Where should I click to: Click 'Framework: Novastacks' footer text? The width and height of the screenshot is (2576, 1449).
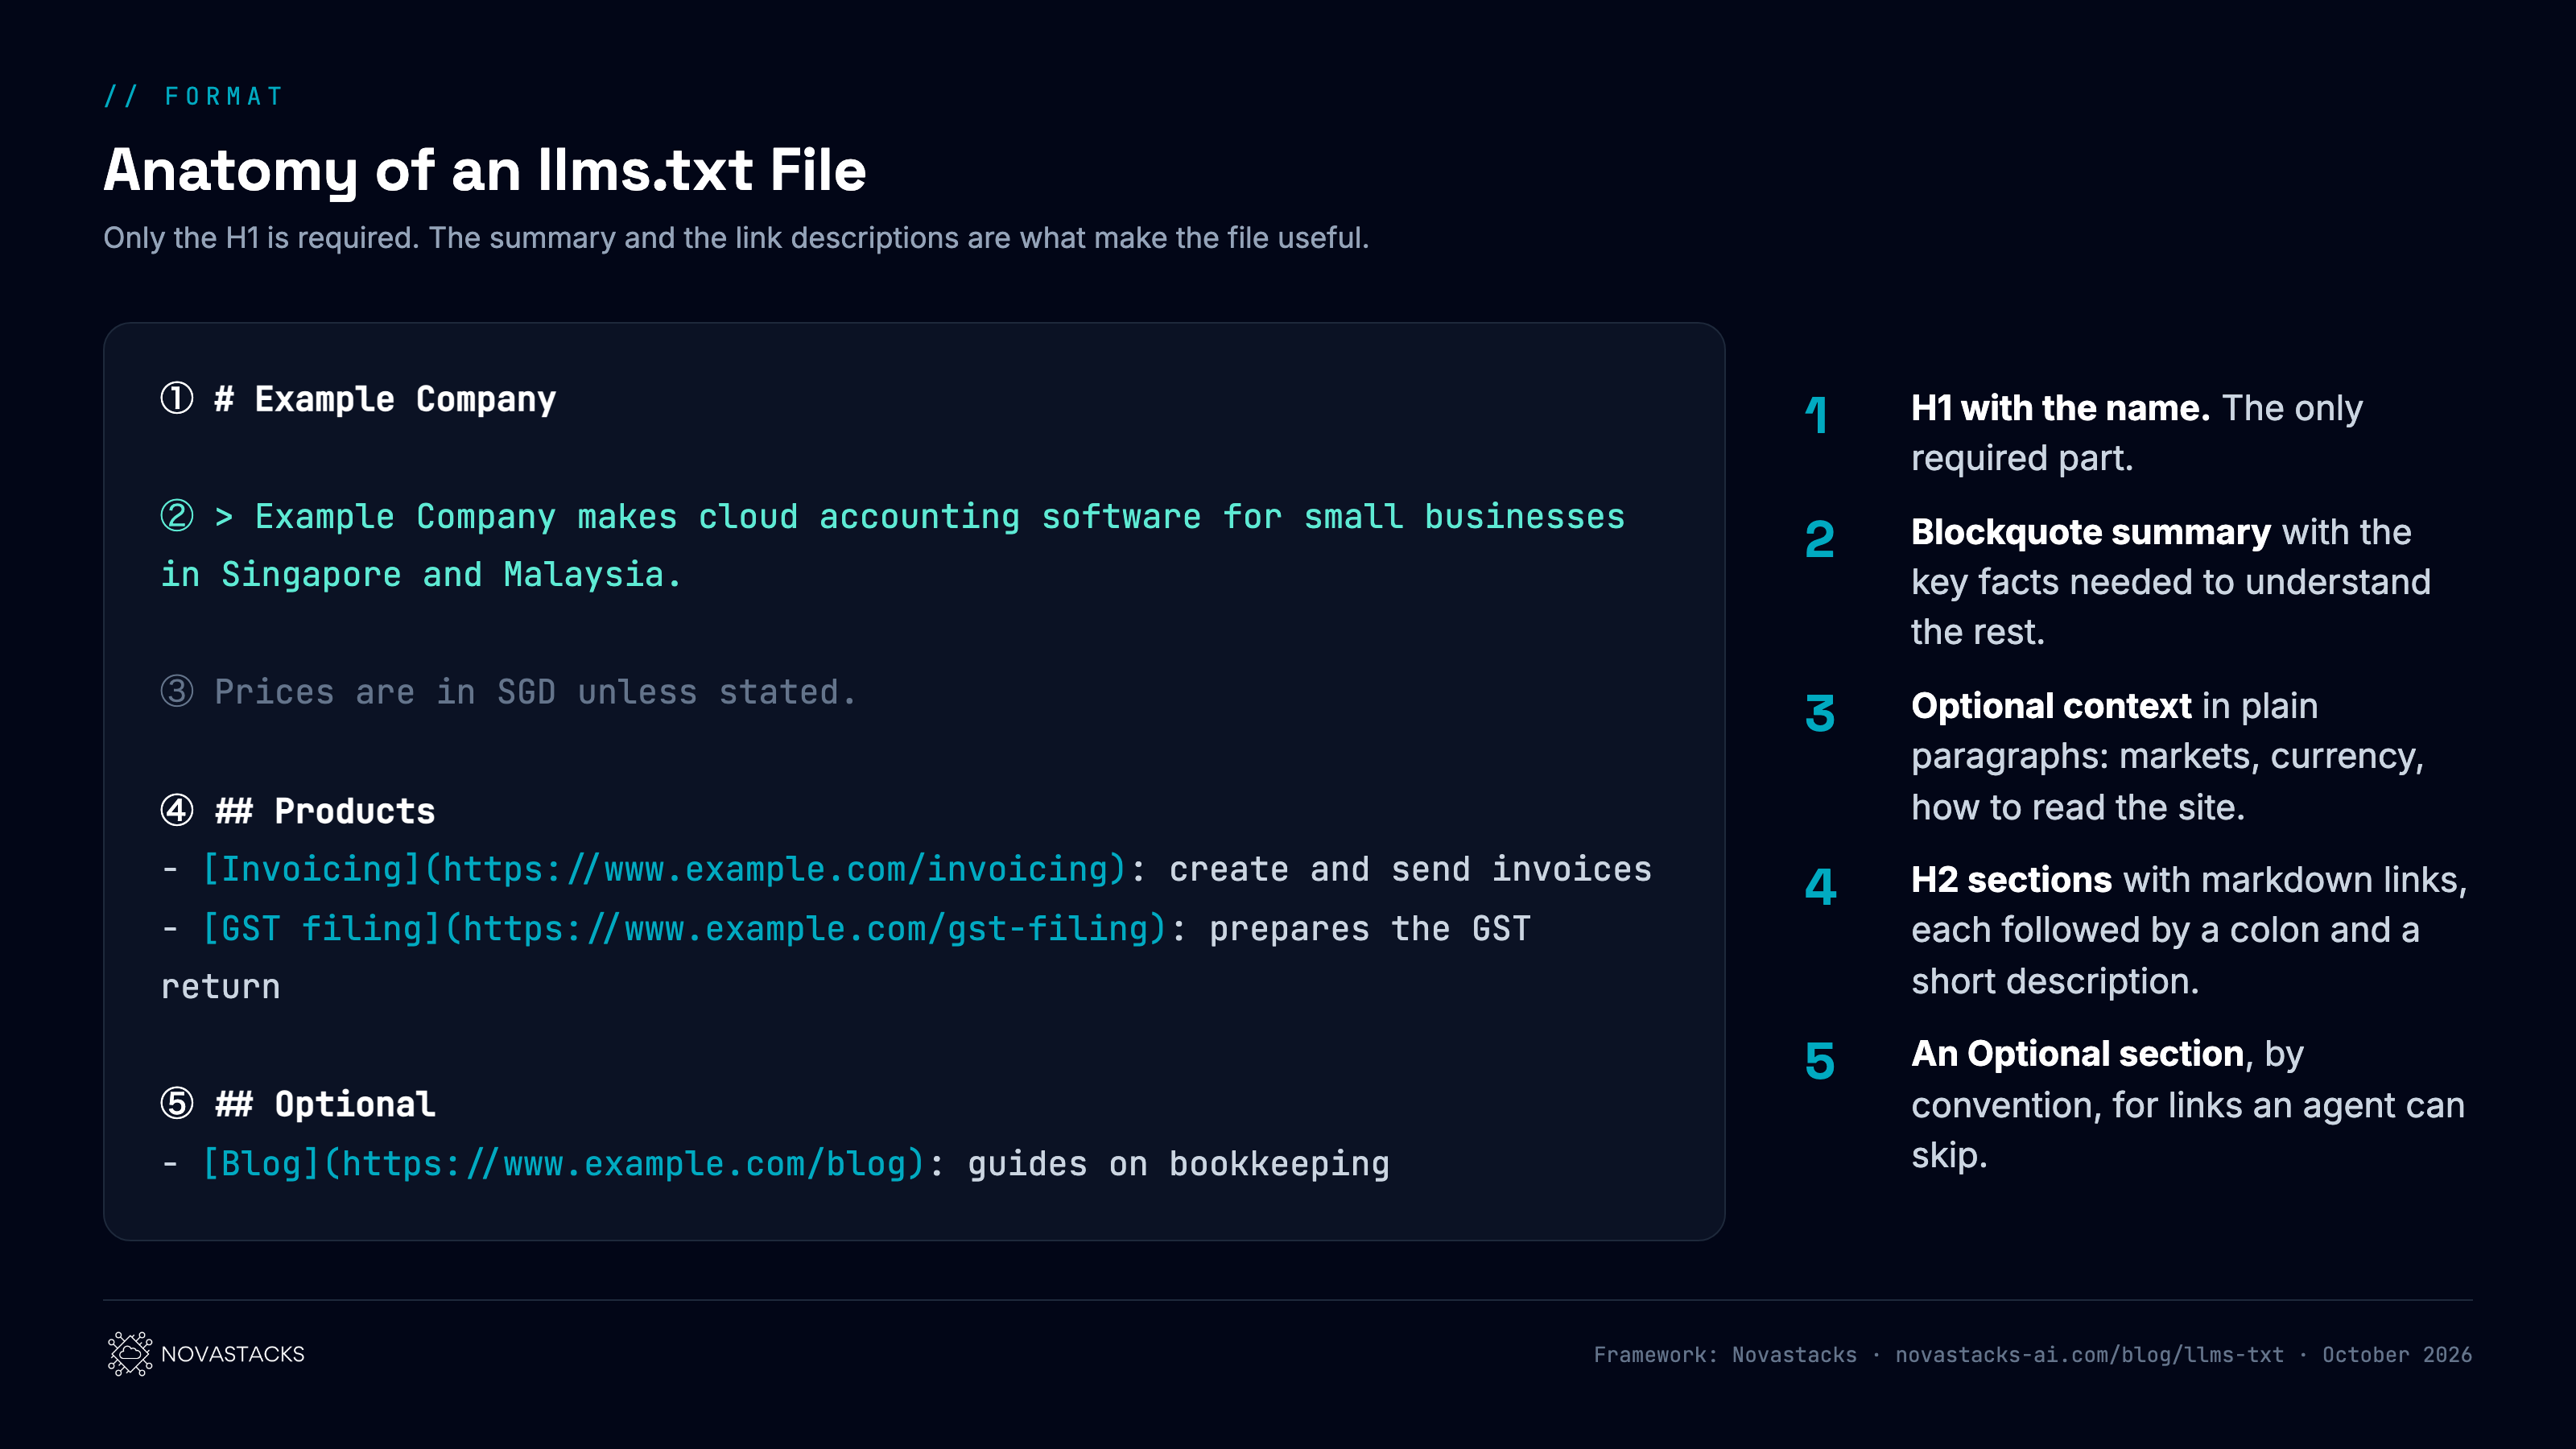pyautogui.click(x=1725, y=1354)
